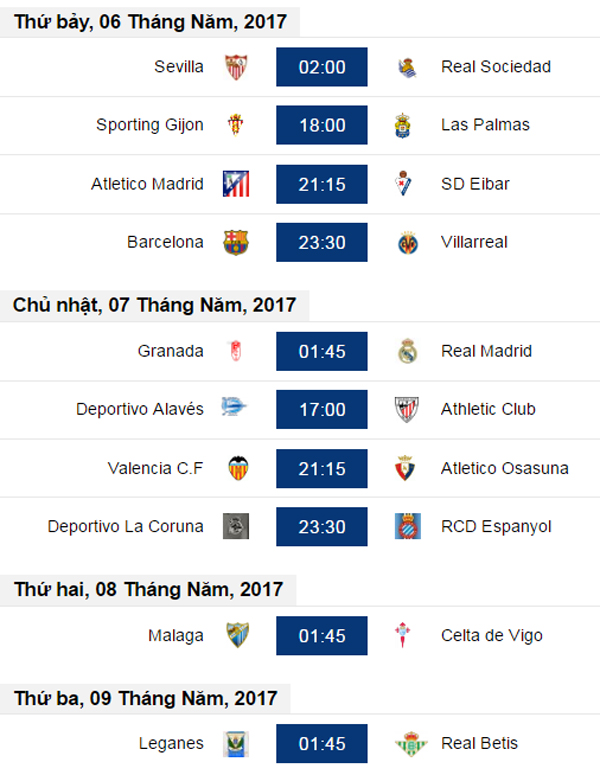Screen dimensions: 600x775
Task: Open the Granada team name link
Action: (x=171, y=351)
